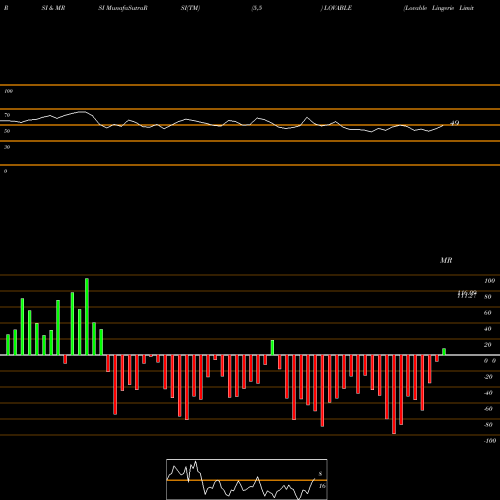The image size is (500, 500).
Task: Select the deepest red bar near -100
Action: [x=394, y=394]
